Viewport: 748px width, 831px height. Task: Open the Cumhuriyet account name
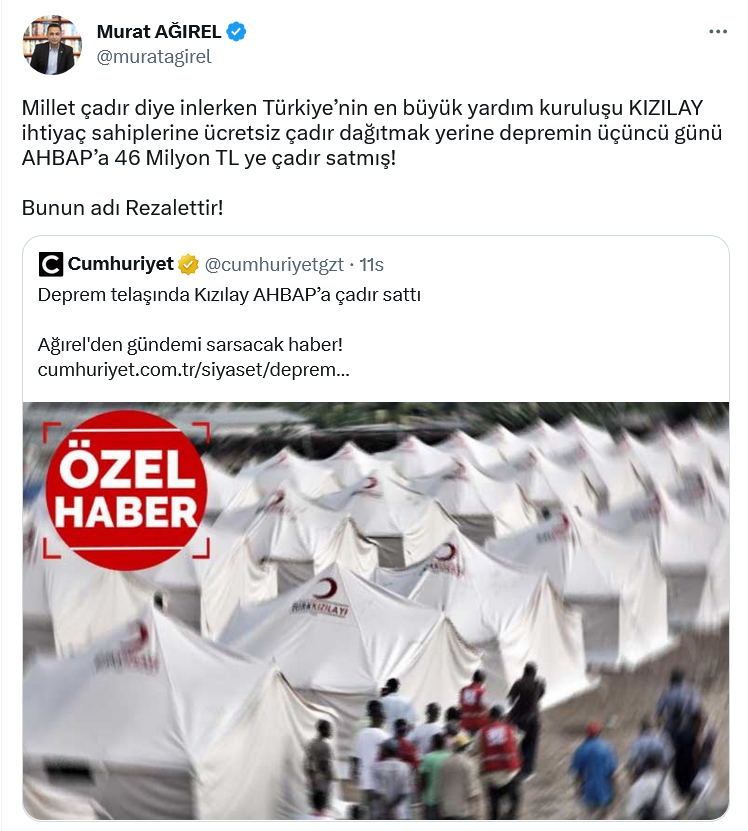click(x=121, y=264)
